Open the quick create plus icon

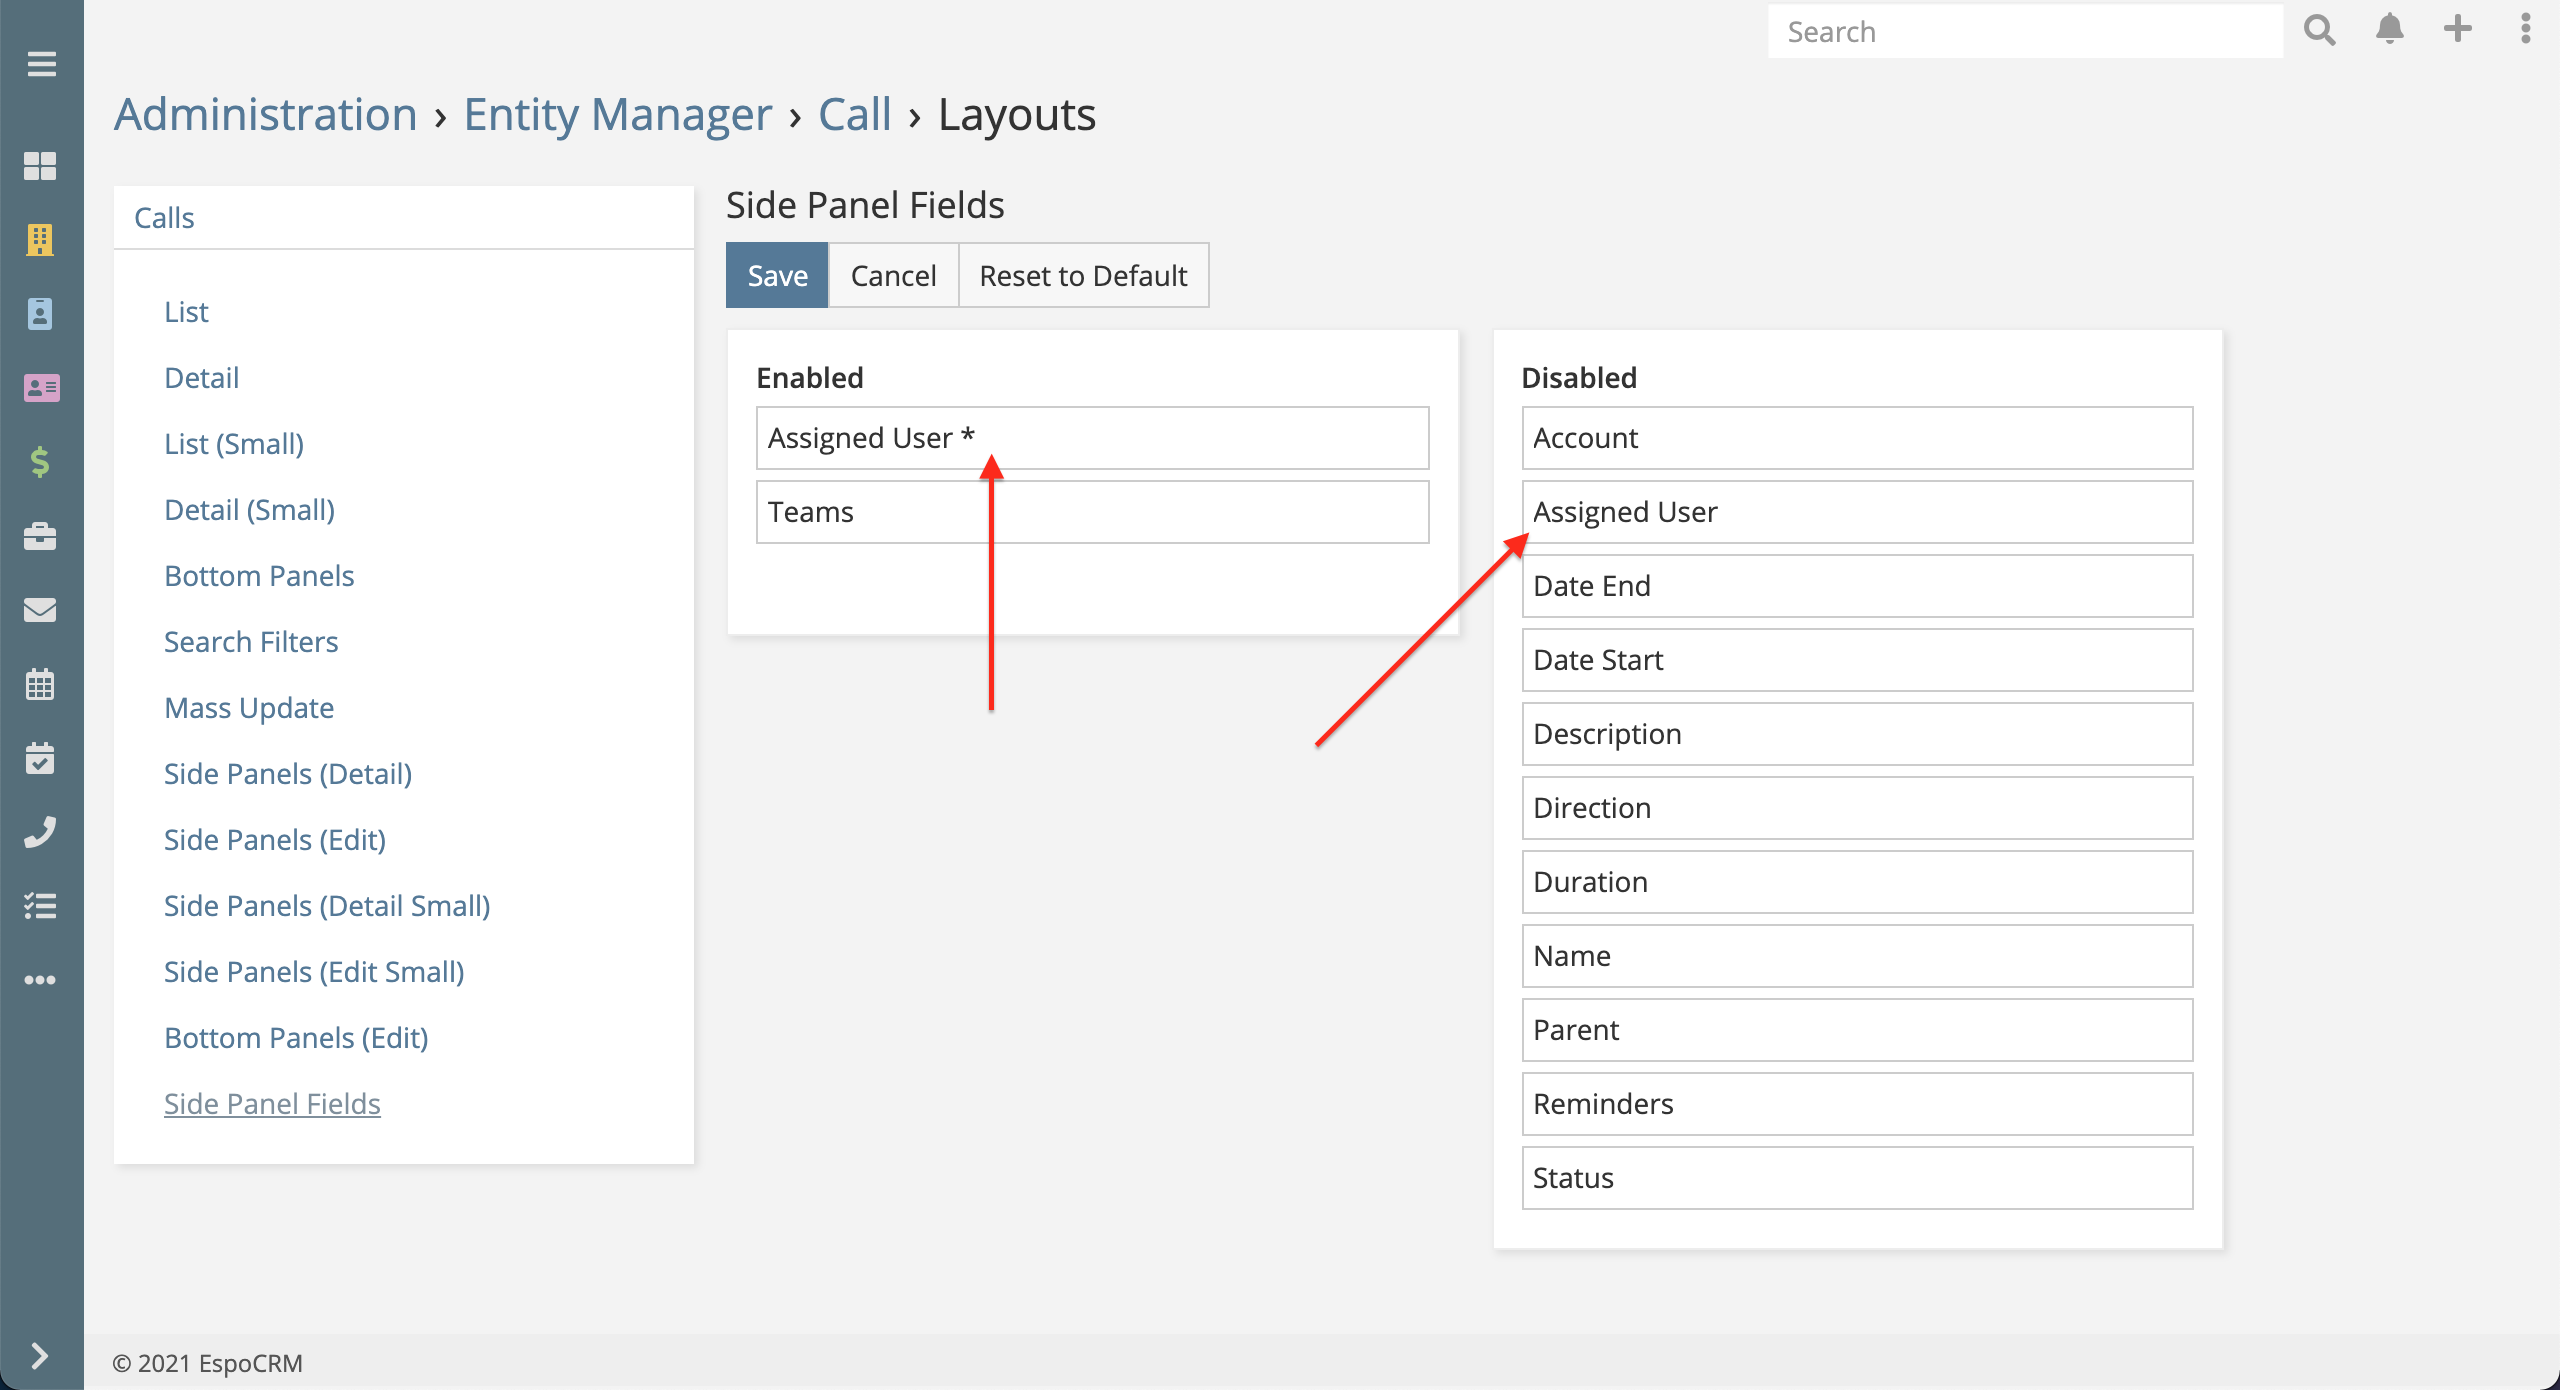2458,29
